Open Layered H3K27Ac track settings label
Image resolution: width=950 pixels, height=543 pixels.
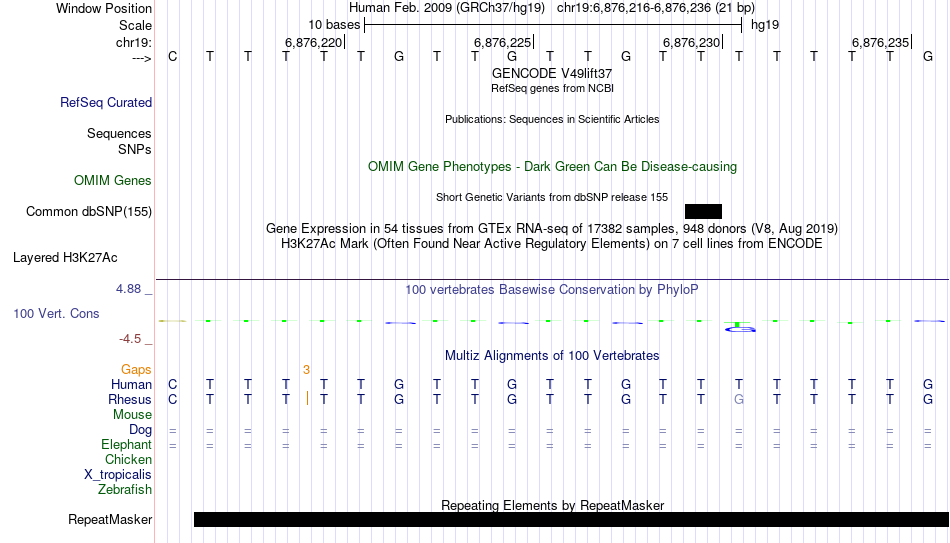coord(65,258)
